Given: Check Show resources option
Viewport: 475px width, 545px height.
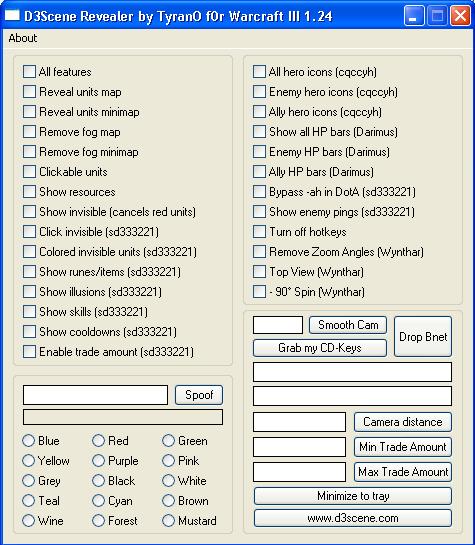Looking at the screenshot, I should (x=30, y=192).
